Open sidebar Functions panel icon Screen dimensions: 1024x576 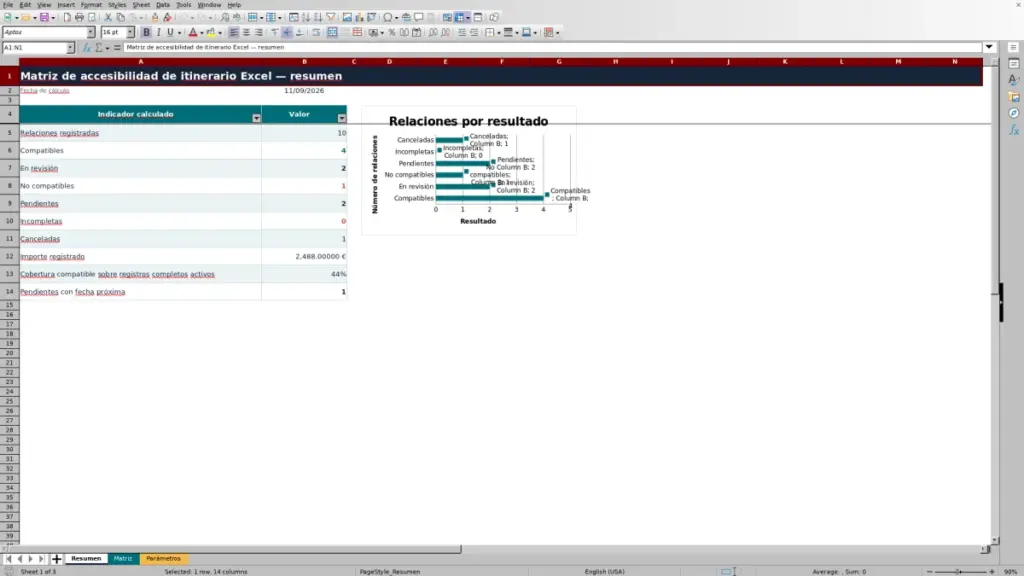coord(1014,130)
